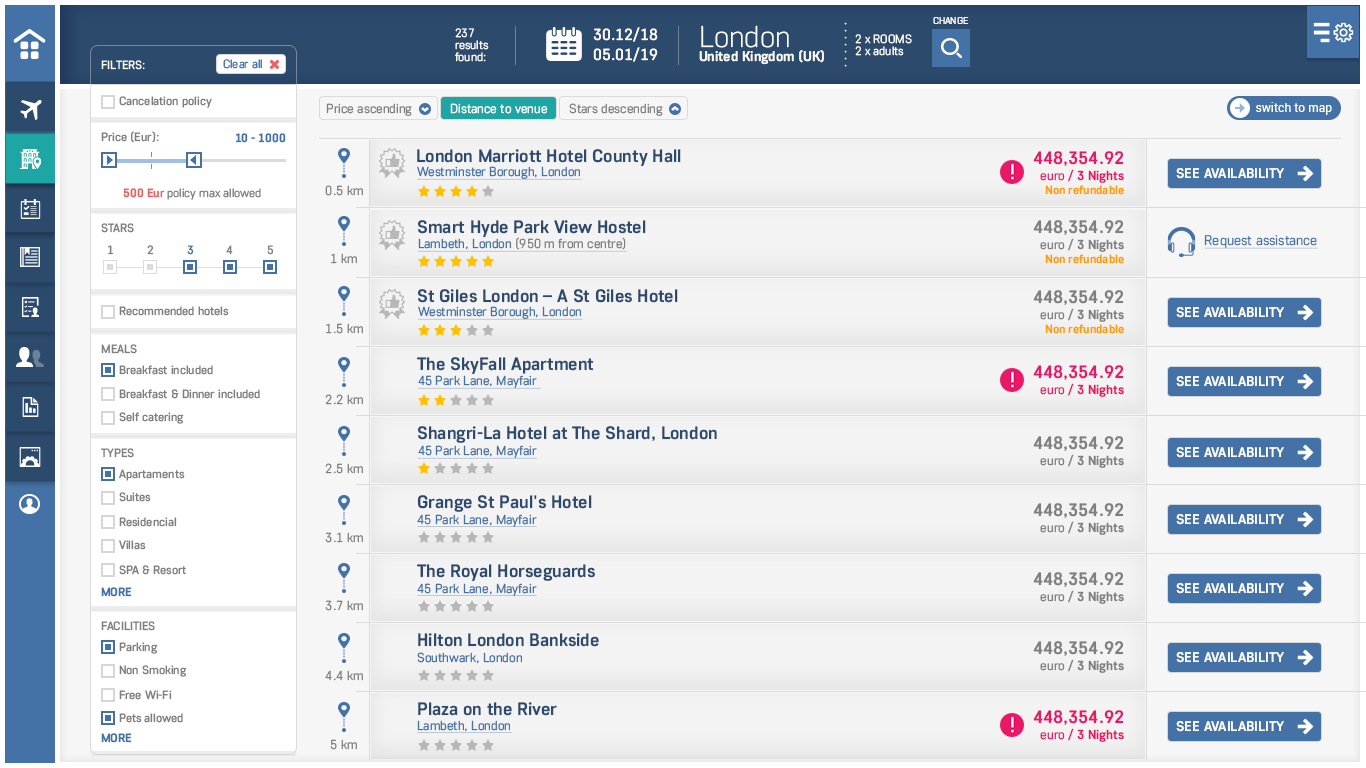Viewport: 1366px width, 768px height.
Task: Select the 1 star rating box
Action: (x=110, y=267)
